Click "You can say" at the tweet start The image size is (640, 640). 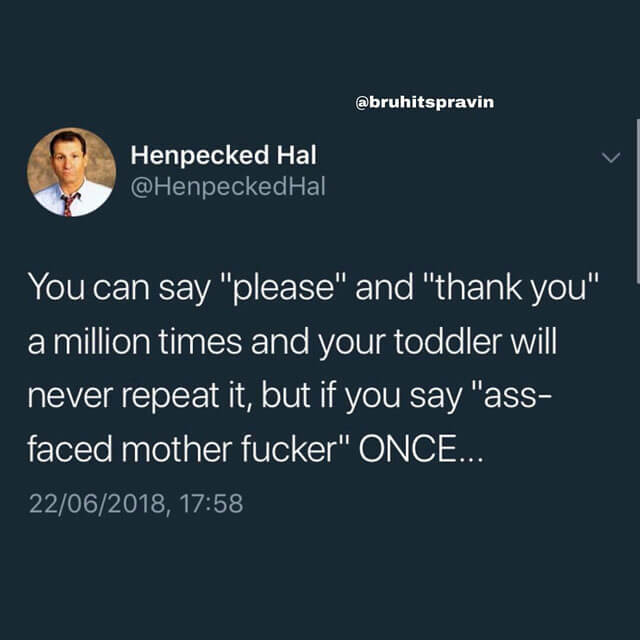(x=119, y=289)
